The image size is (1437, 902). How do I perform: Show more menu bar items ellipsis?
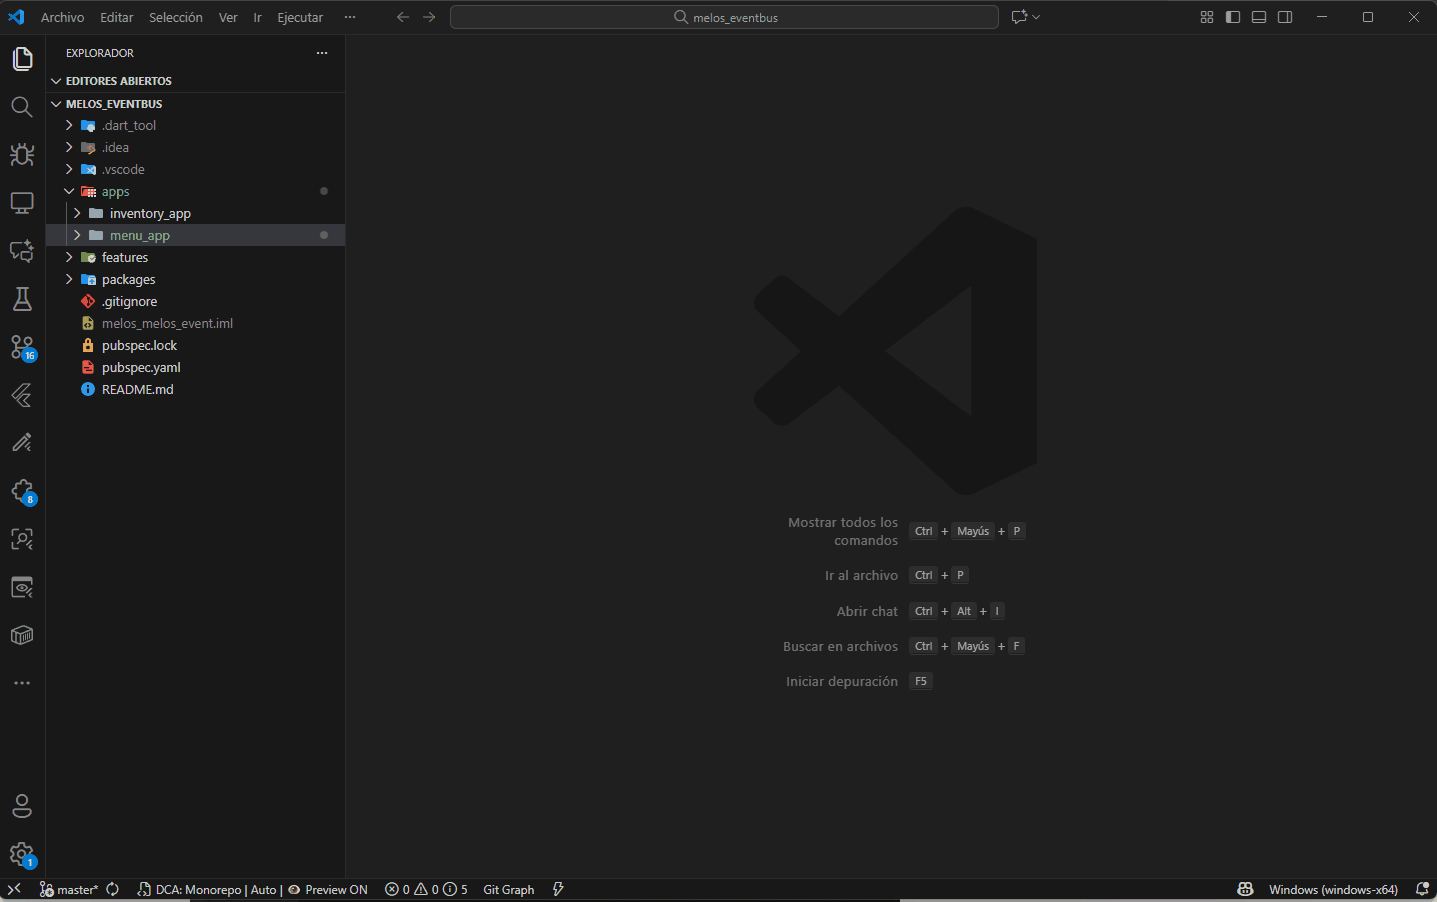350,17
